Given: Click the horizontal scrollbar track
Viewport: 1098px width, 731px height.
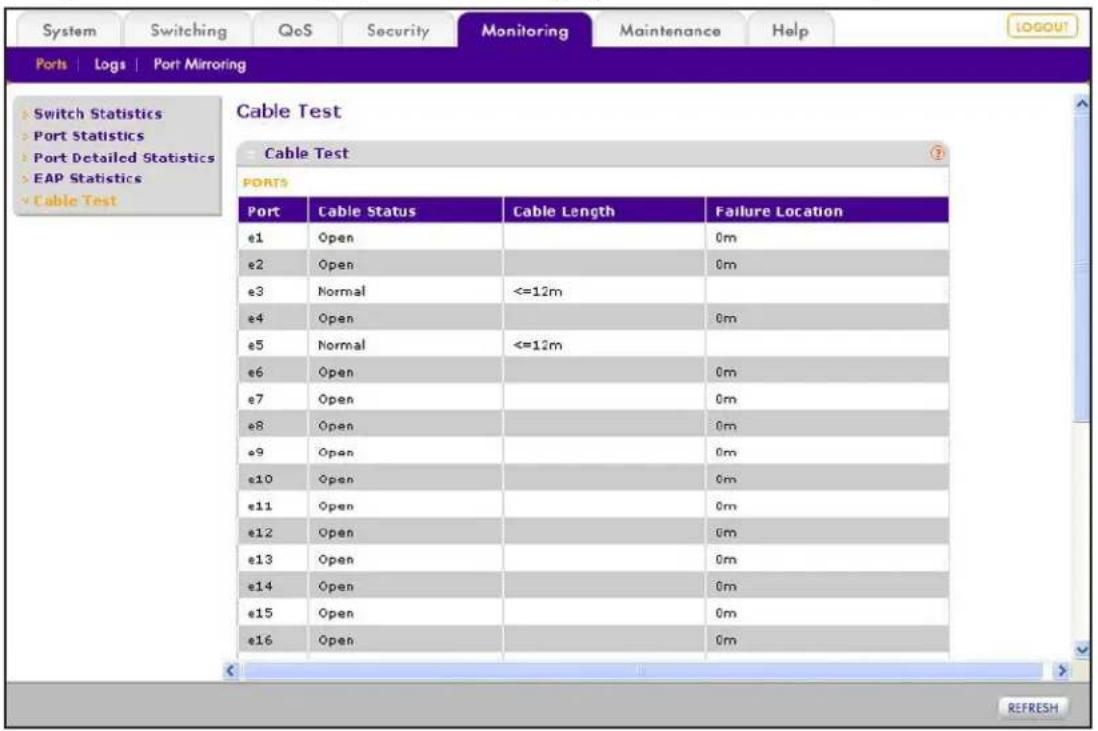Looking at the screenshot, I should coord(641,671).
